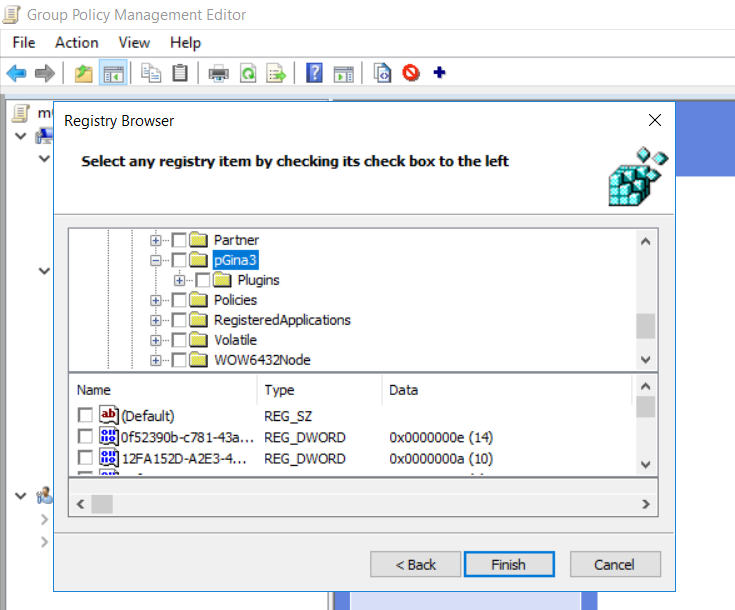The image size is (735, 610).
Task: Check the Policies key checkbox
Action: coord(179,300)
